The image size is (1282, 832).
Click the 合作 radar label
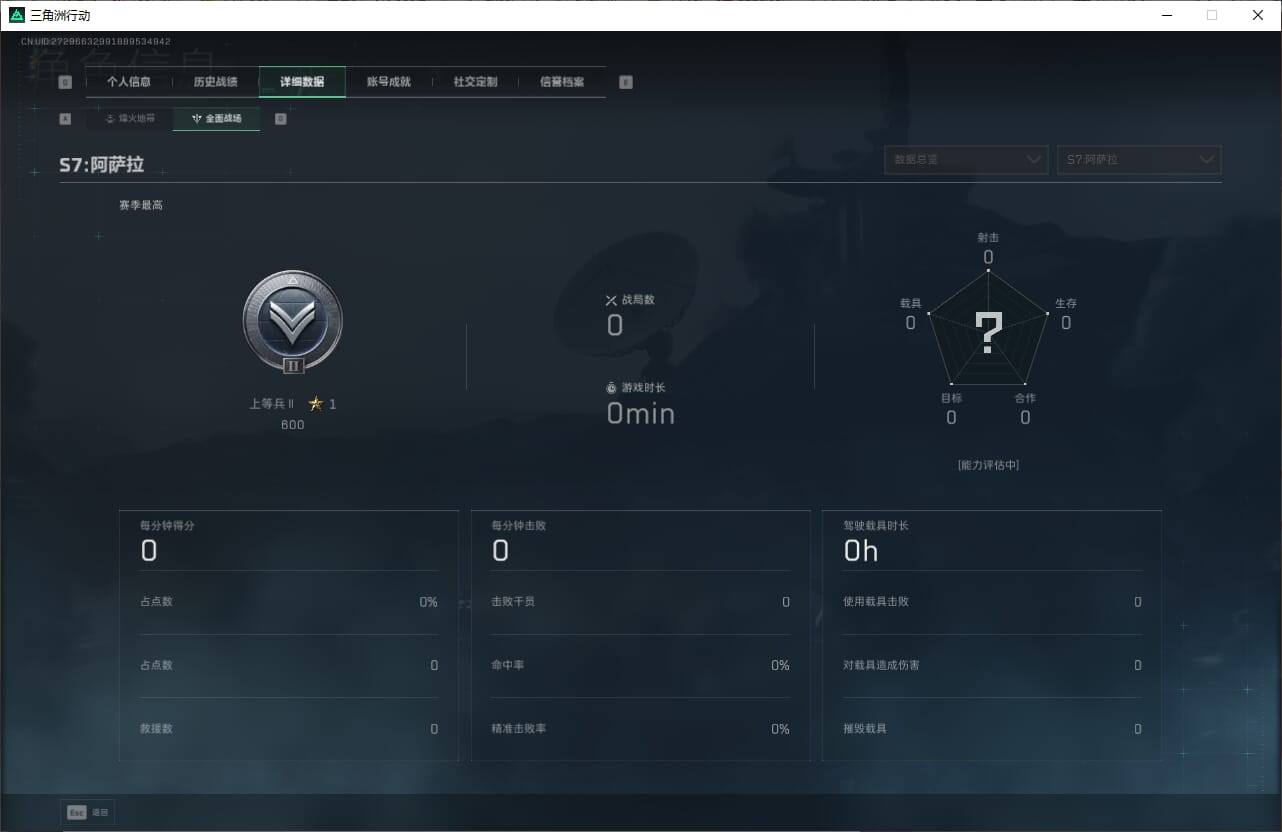click(x=1025, y=398)
